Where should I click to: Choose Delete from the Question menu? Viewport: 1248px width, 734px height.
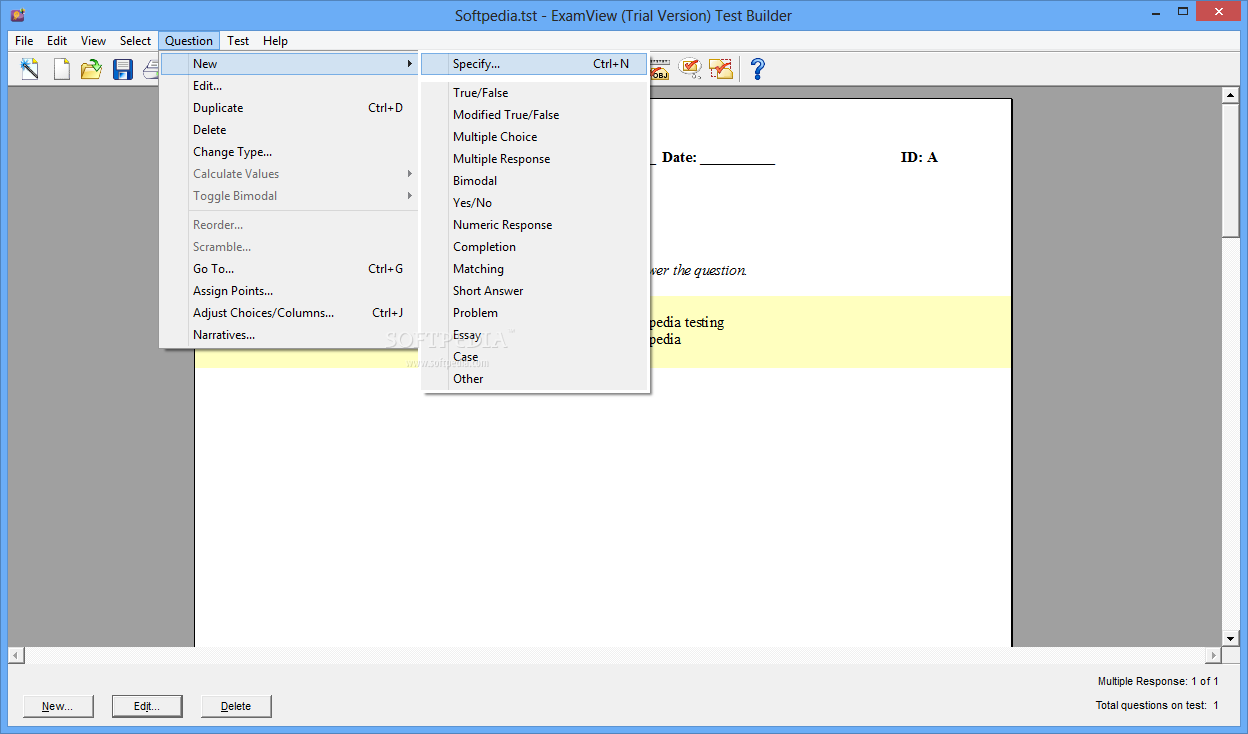pos(289,130)
